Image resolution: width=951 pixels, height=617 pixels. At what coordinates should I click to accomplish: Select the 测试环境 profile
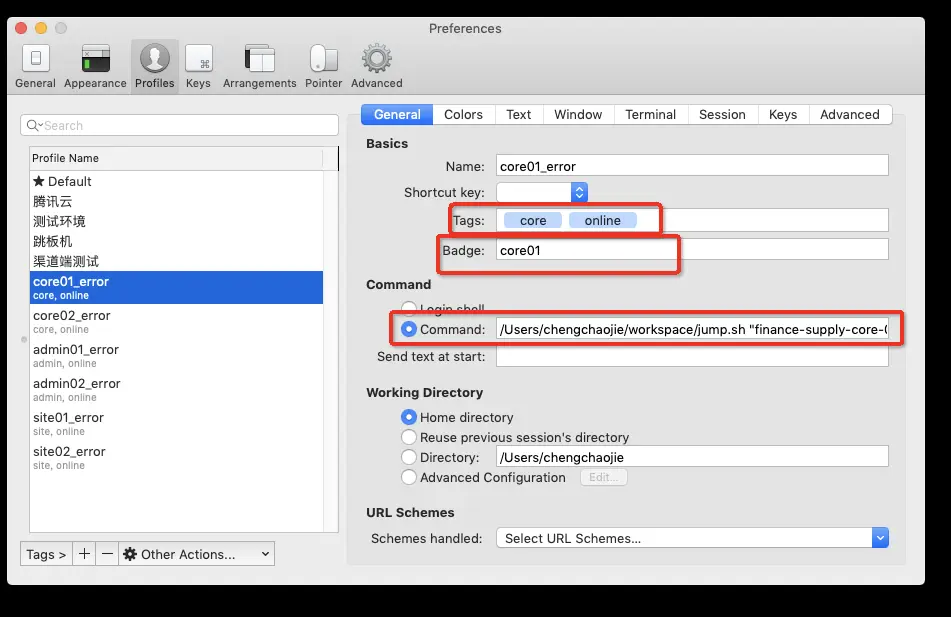[176, 221]
